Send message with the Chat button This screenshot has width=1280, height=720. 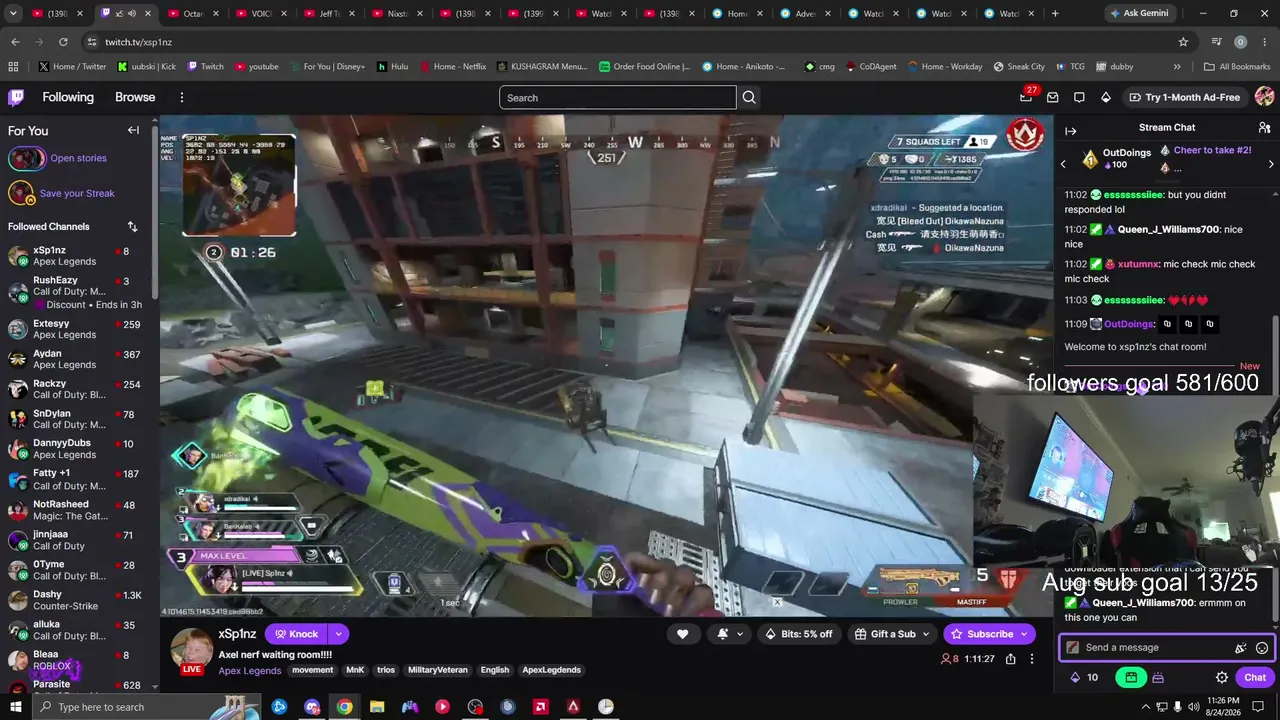1255,677
